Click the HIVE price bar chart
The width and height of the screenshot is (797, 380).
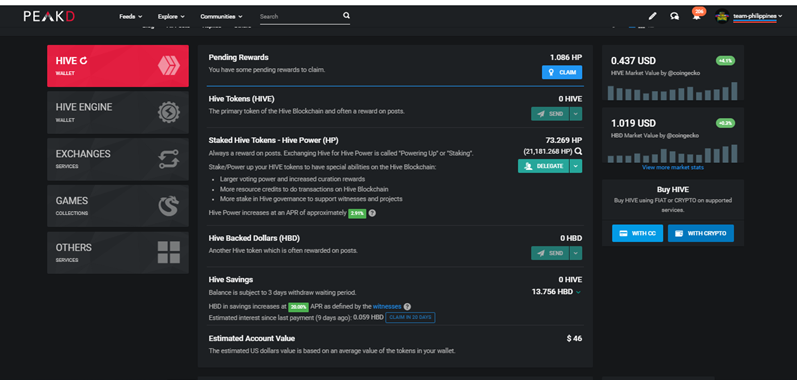[672, 91]
